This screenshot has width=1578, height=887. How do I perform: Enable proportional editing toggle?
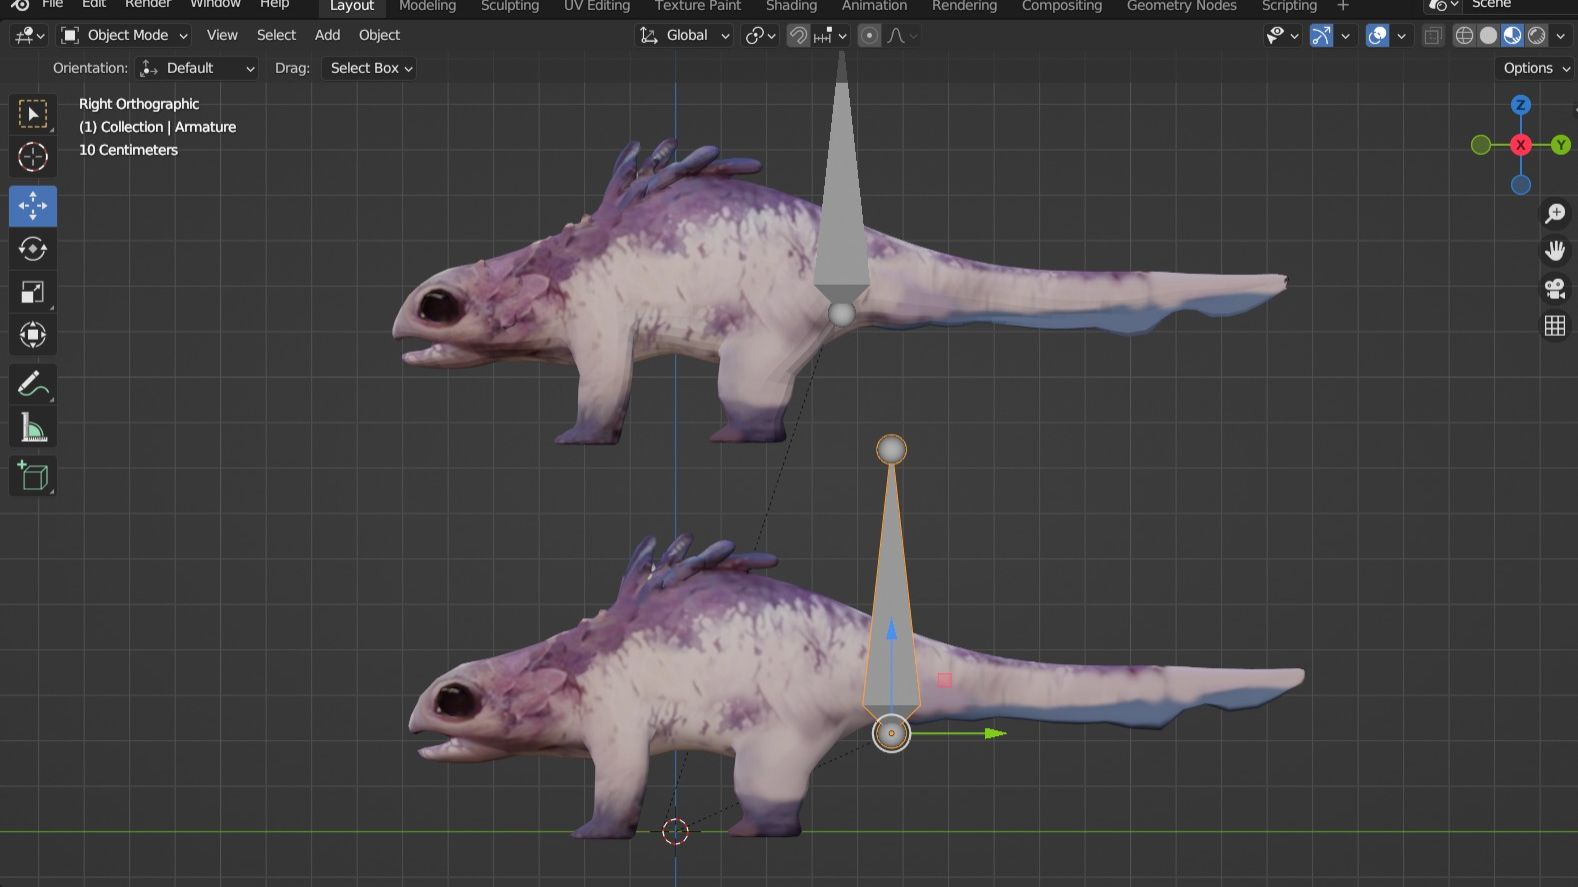point(869,36)
